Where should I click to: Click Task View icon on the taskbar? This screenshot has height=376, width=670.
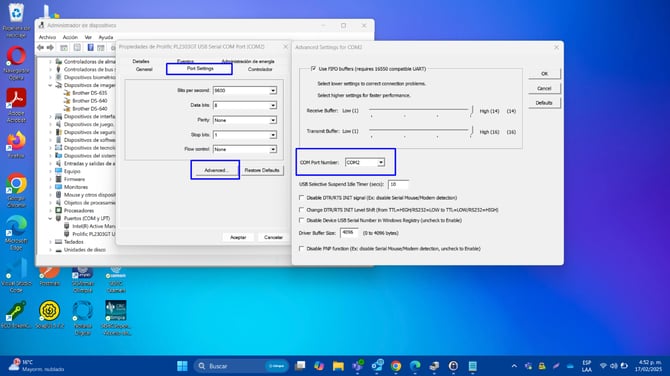point(300,366)
